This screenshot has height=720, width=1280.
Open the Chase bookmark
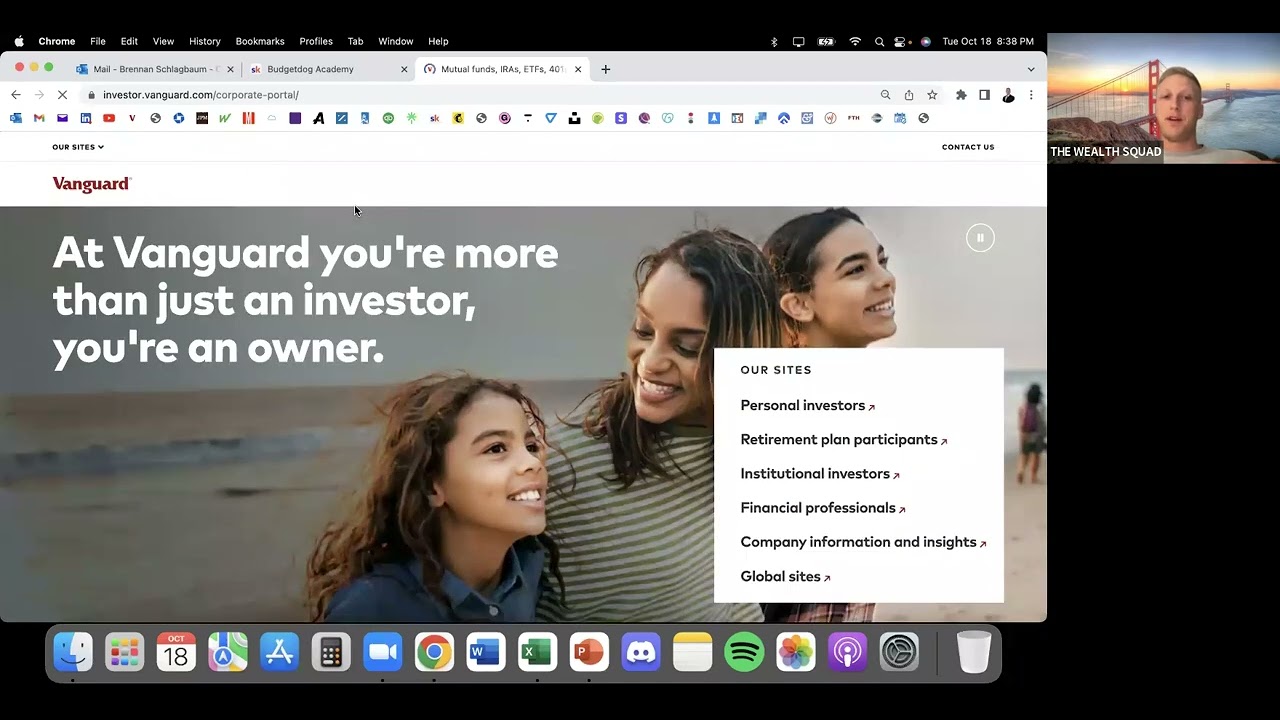pyautogui.click(x=179, y=118)
